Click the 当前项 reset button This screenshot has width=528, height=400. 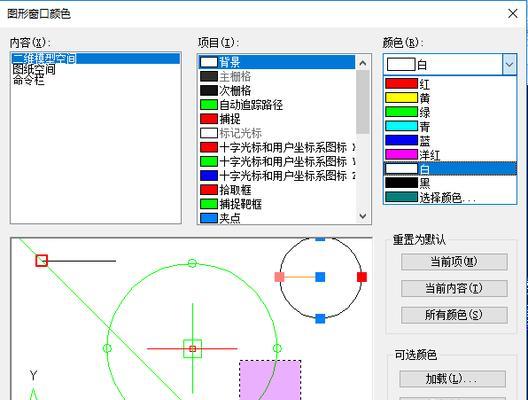click(454, 262)
